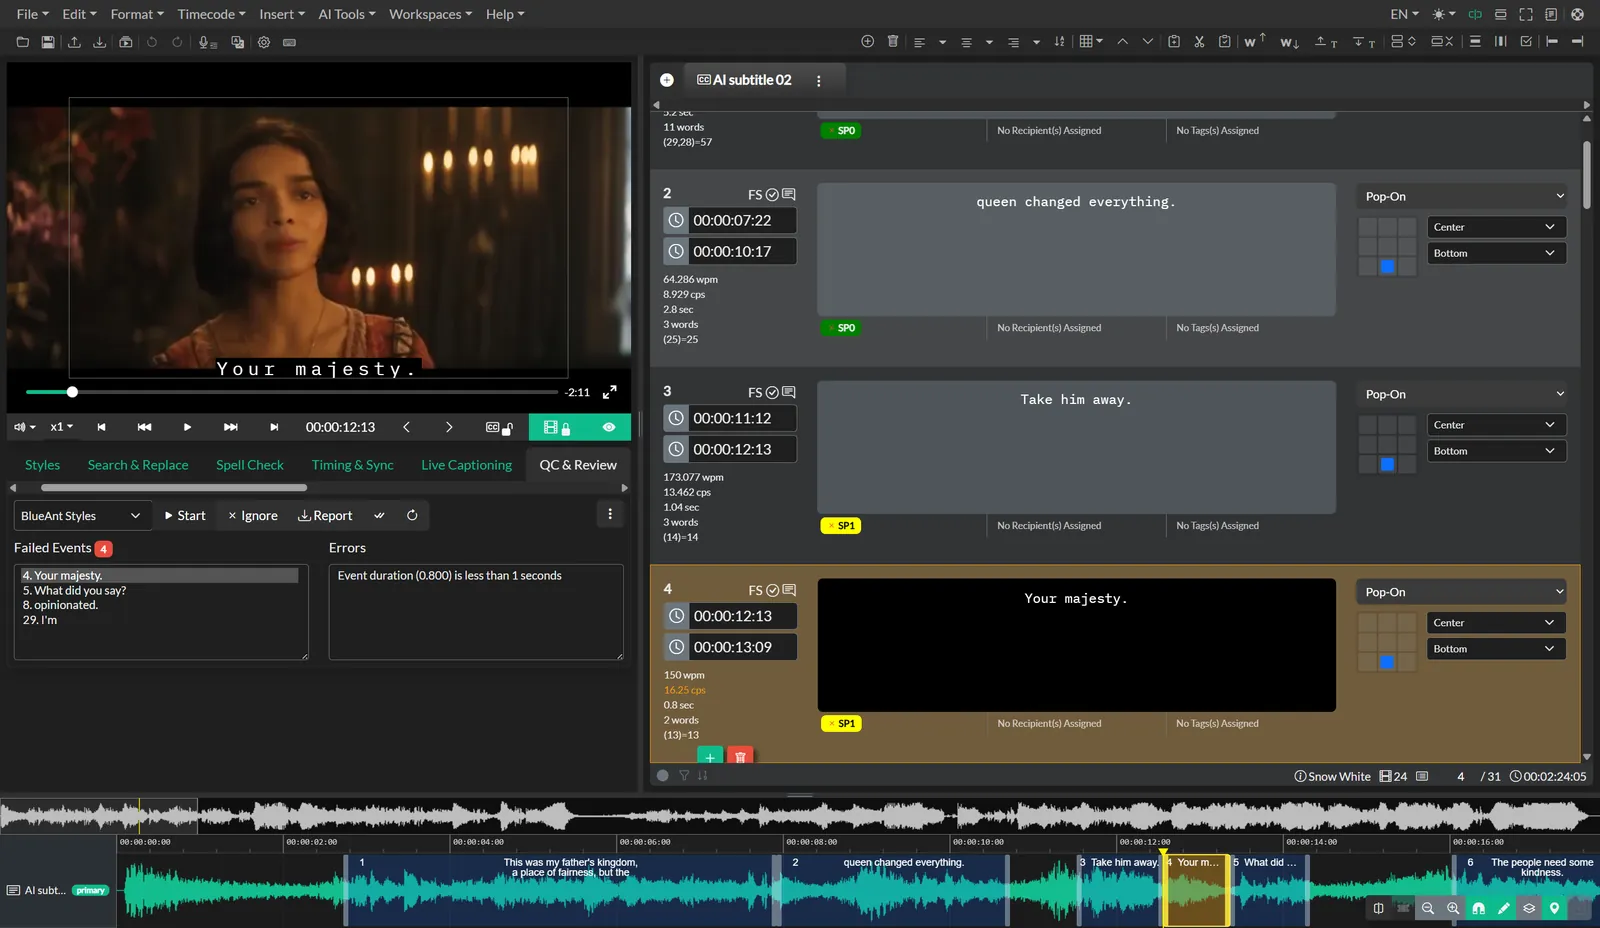
Task: Toggle event 2 approved check circle
Action: tap(772, 194)
